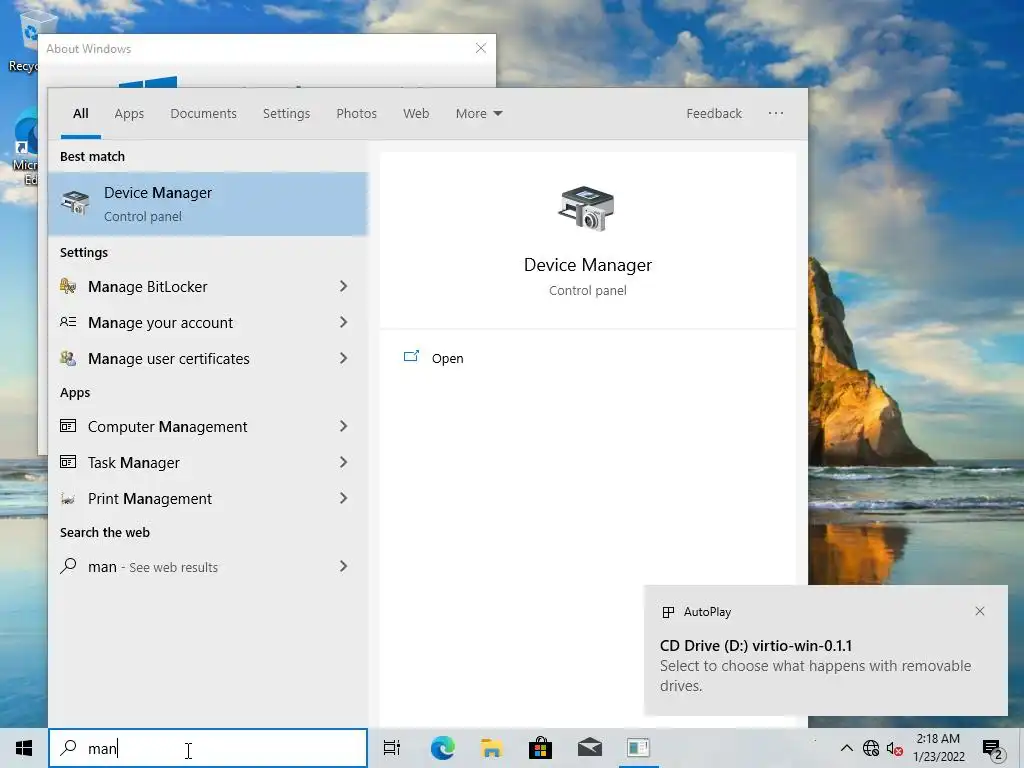
Task: Click the Task Manager app icon
Action: (x=68, y=462)
